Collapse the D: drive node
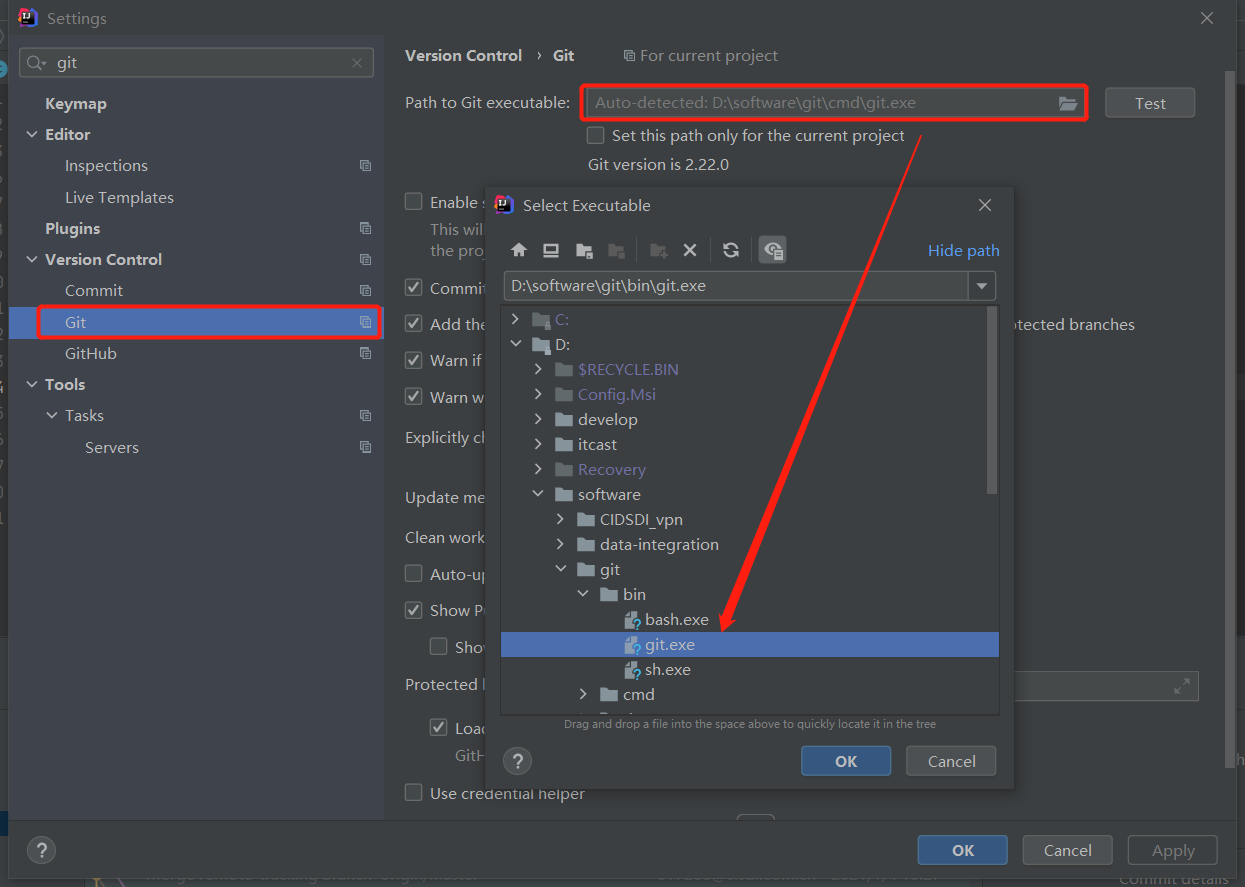Image resolution: width=1245 pixels, height=887 pixels. pos(516,345)
